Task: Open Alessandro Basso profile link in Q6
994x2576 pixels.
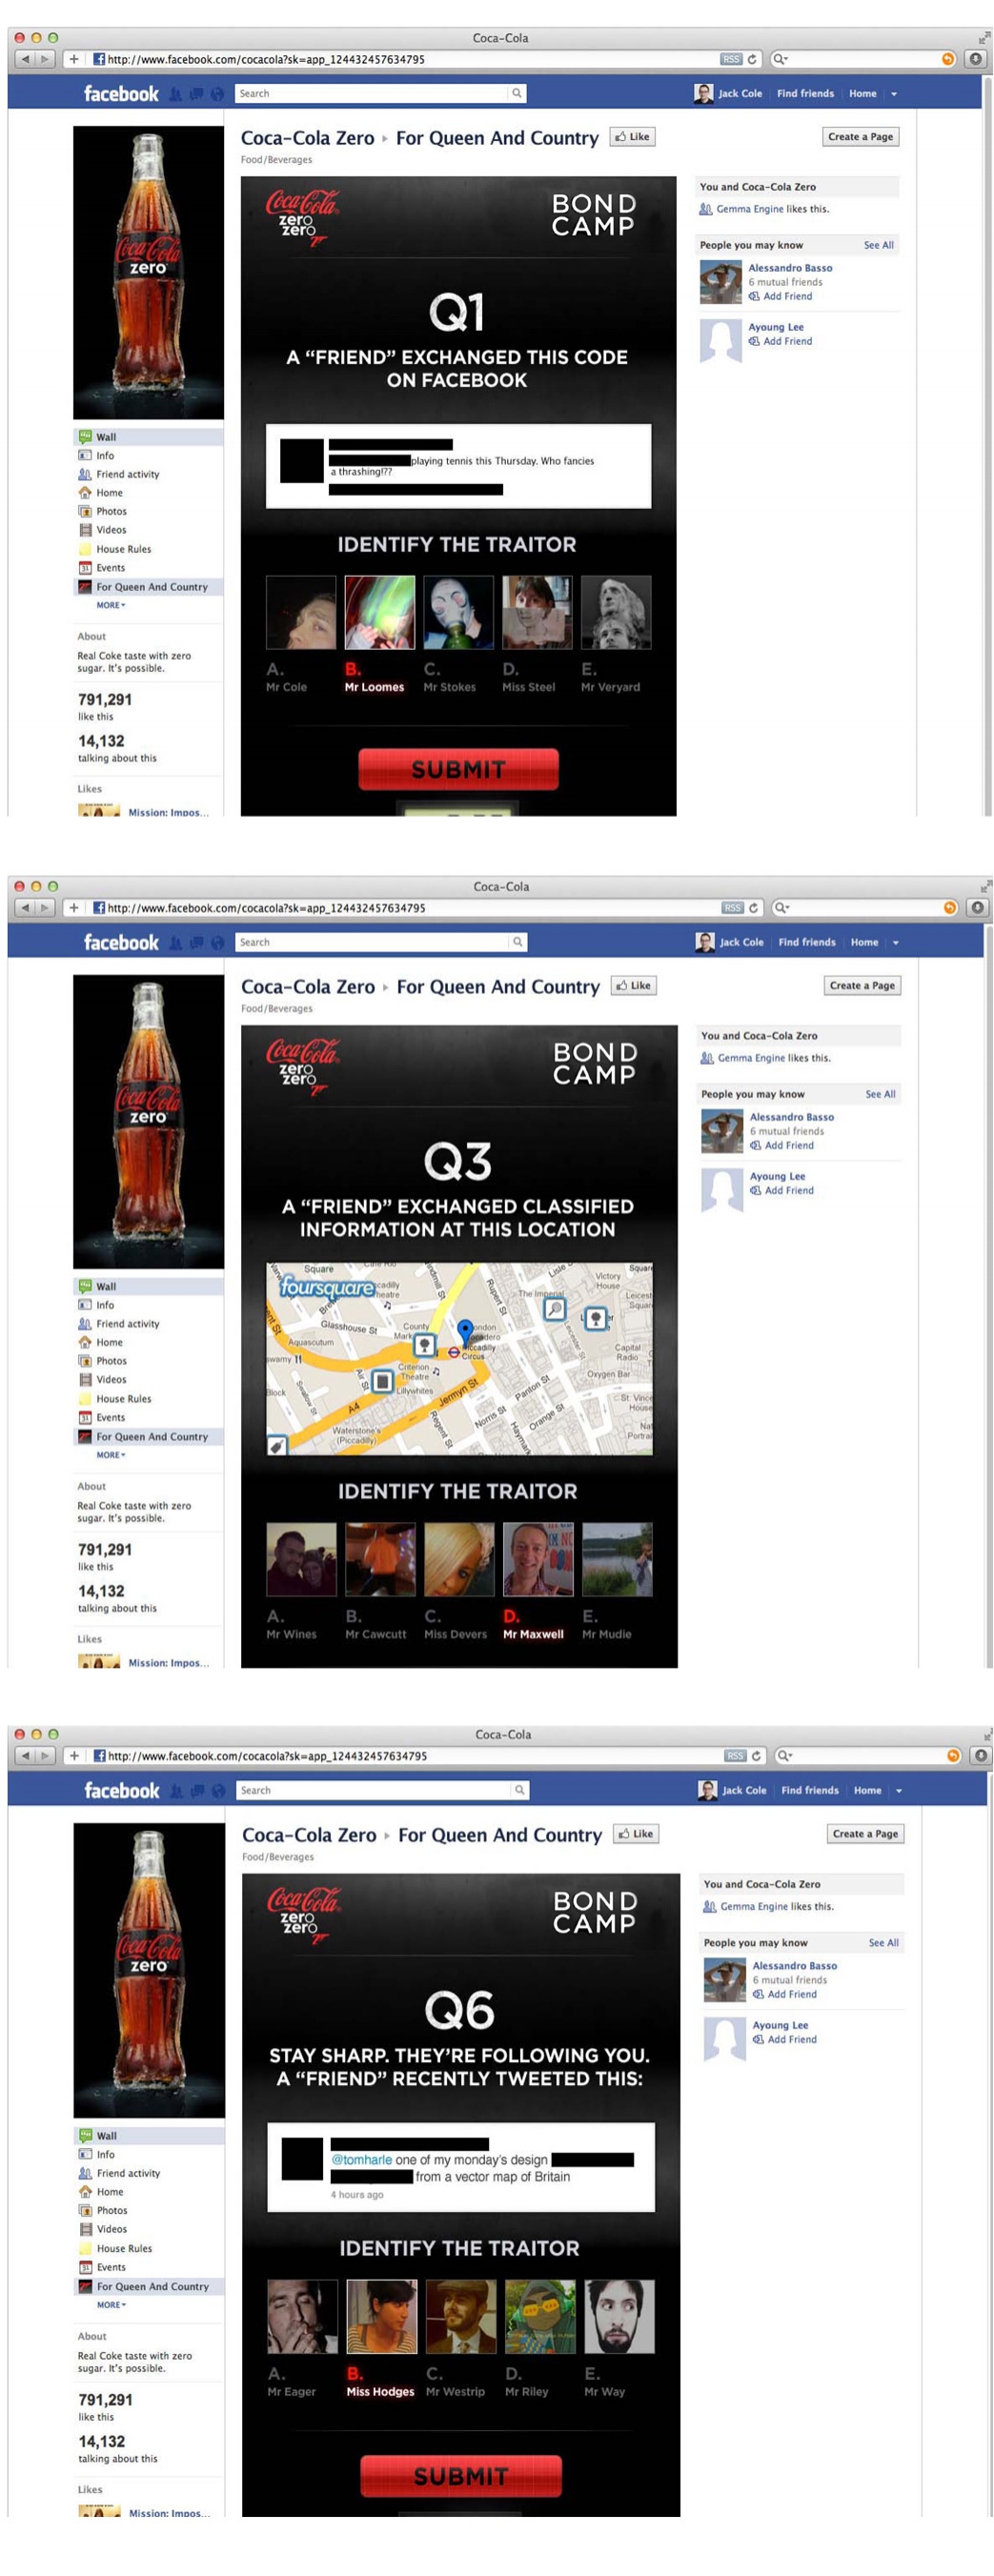Action: tap(794, 1966)
